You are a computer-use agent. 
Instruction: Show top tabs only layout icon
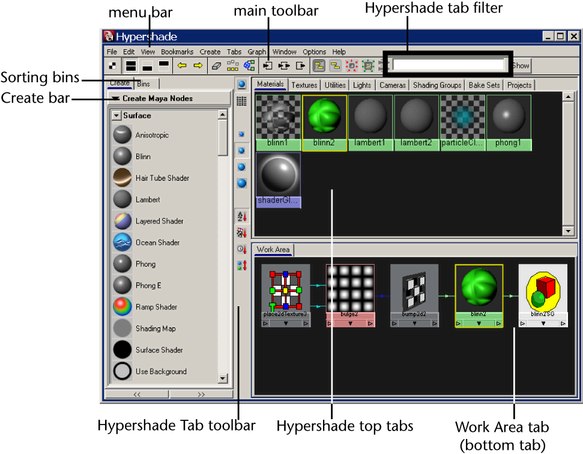coord(164,66)
